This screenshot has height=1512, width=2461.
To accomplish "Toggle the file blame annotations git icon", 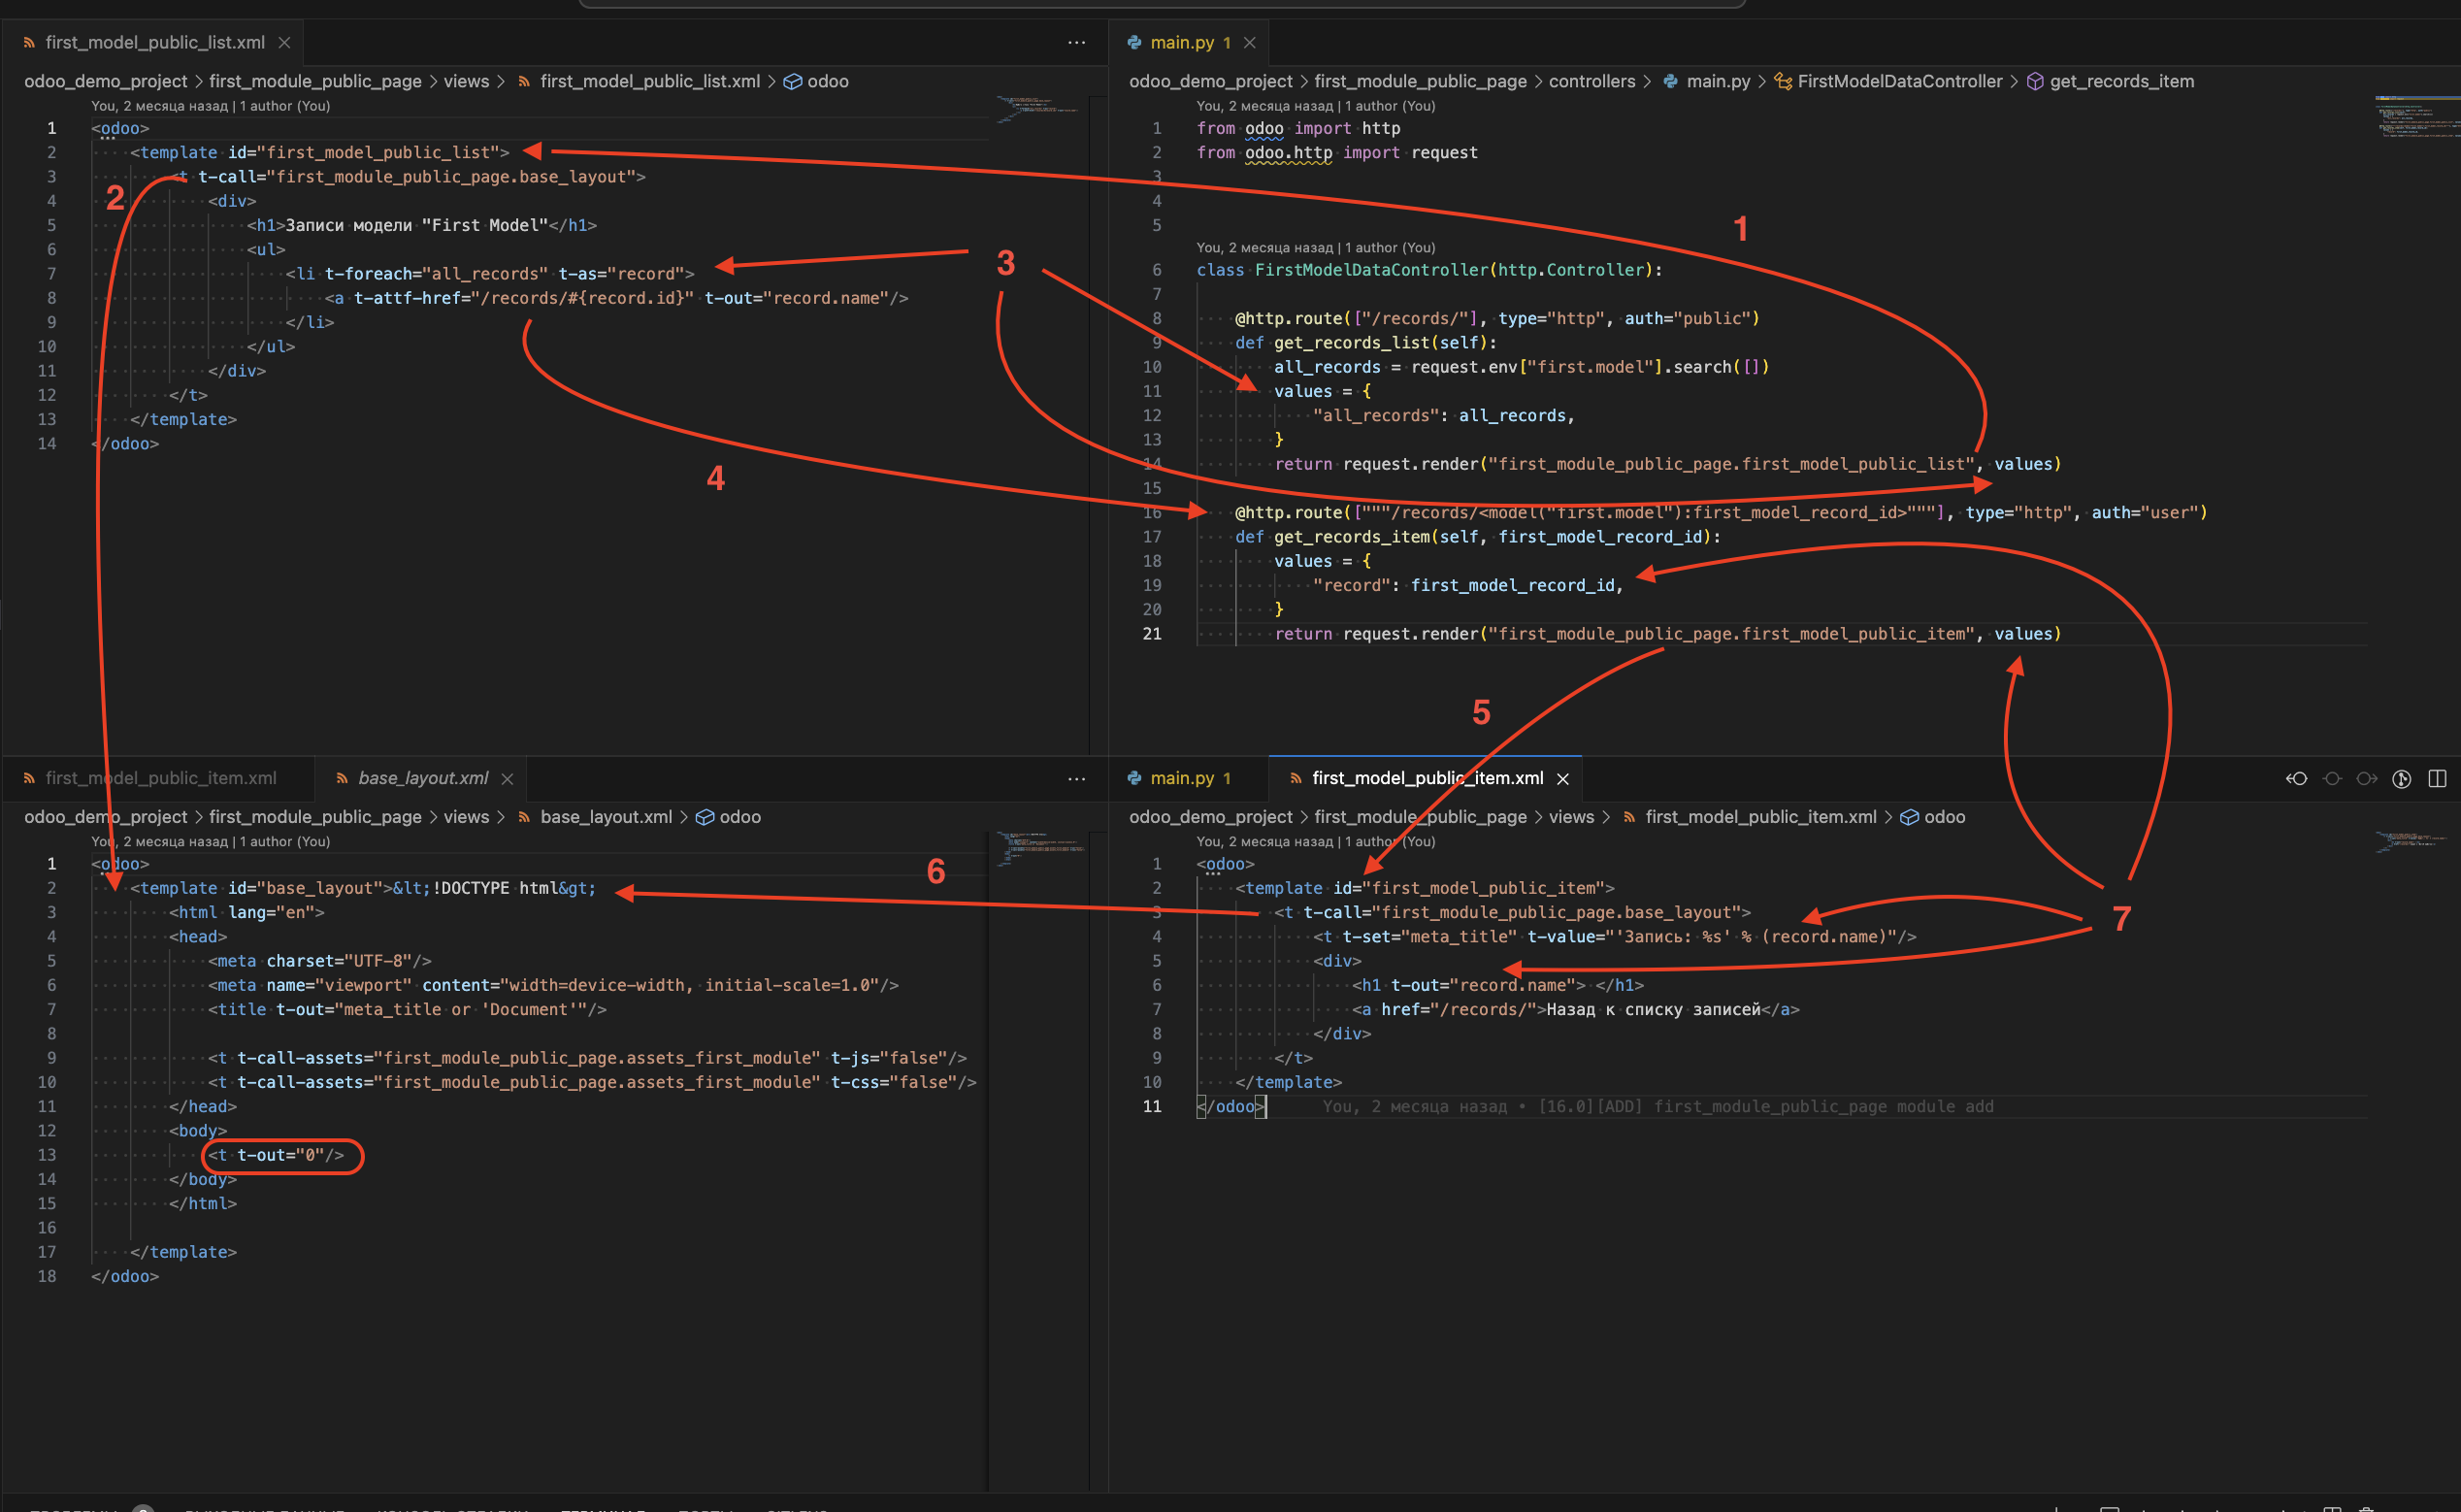I will (2401, 778).
